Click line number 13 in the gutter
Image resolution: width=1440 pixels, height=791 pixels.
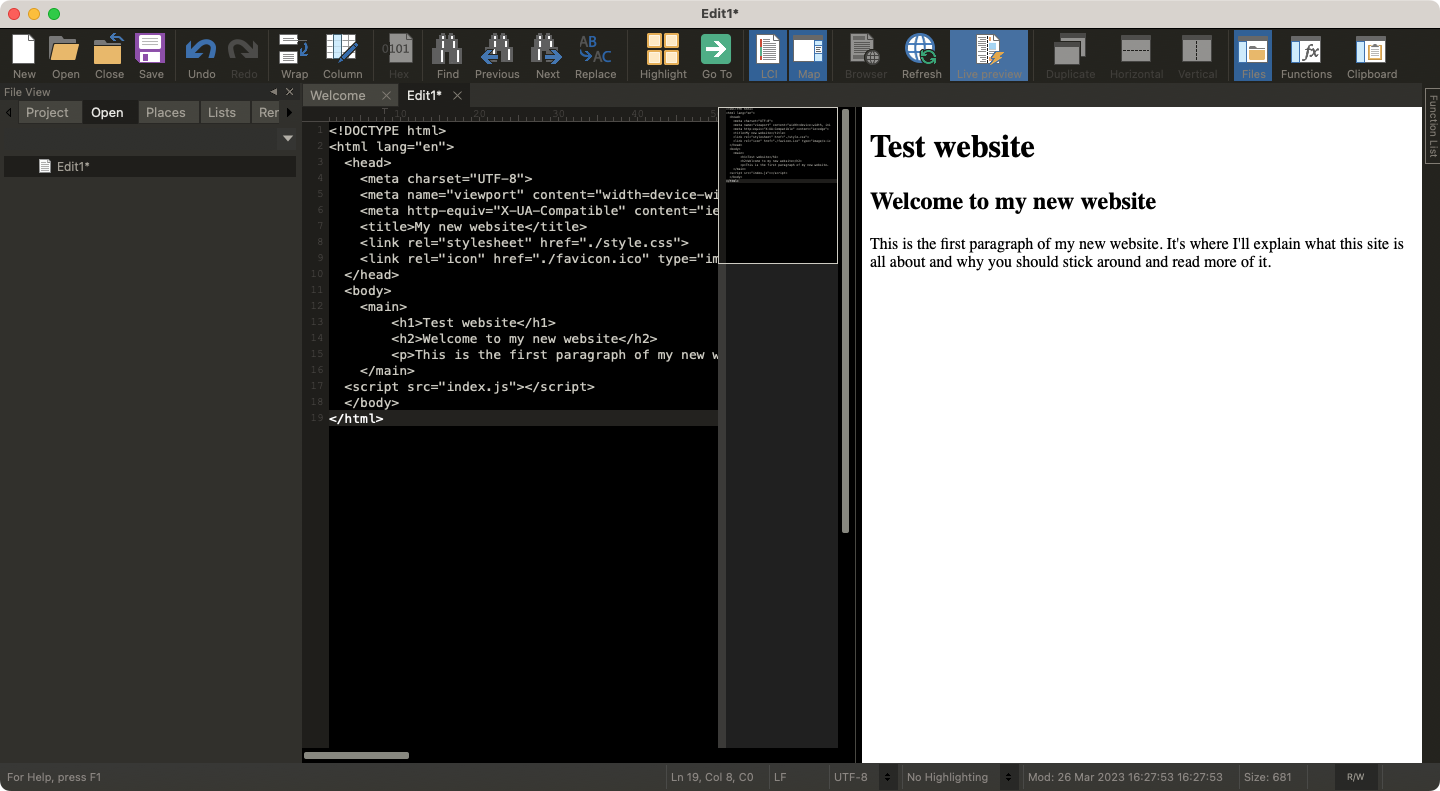coord(317,322)
